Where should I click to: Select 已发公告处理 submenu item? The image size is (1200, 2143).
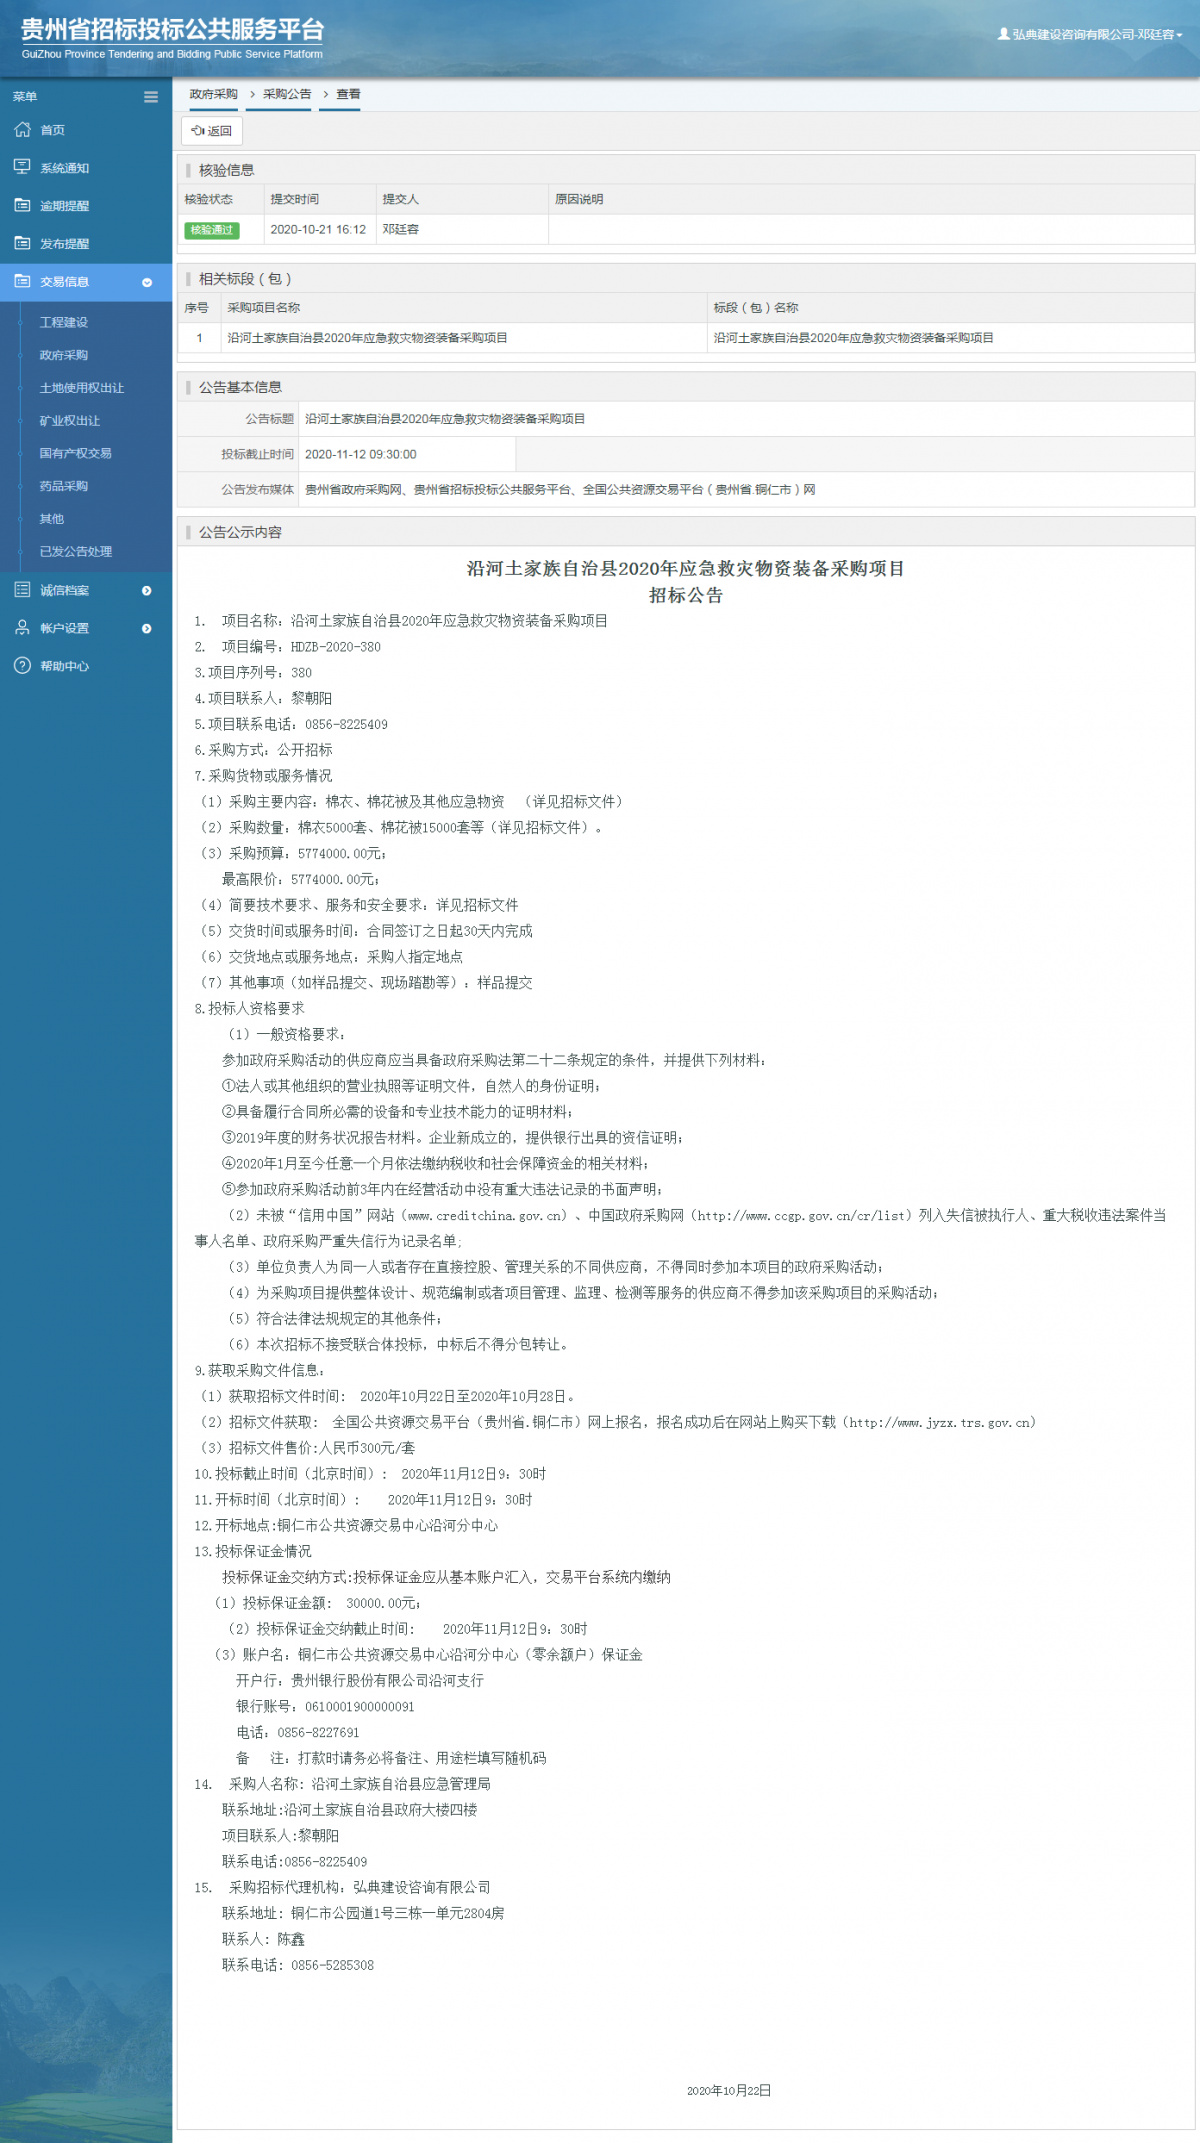click(x=76, y=551)
